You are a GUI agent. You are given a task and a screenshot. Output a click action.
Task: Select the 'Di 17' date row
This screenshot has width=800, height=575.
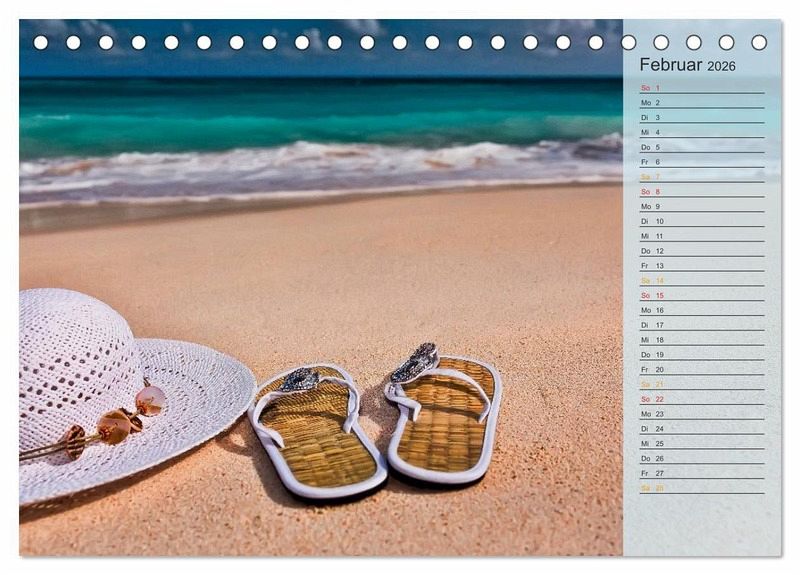[x=702, y=324]
